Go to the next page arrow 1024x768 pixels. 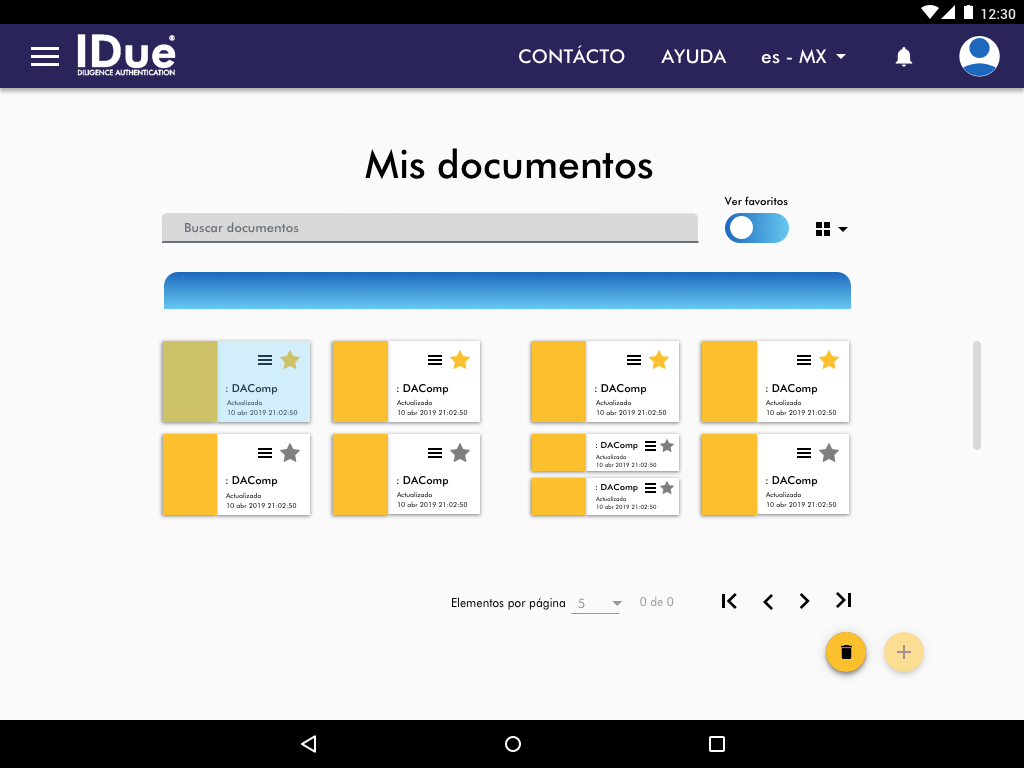804,601
